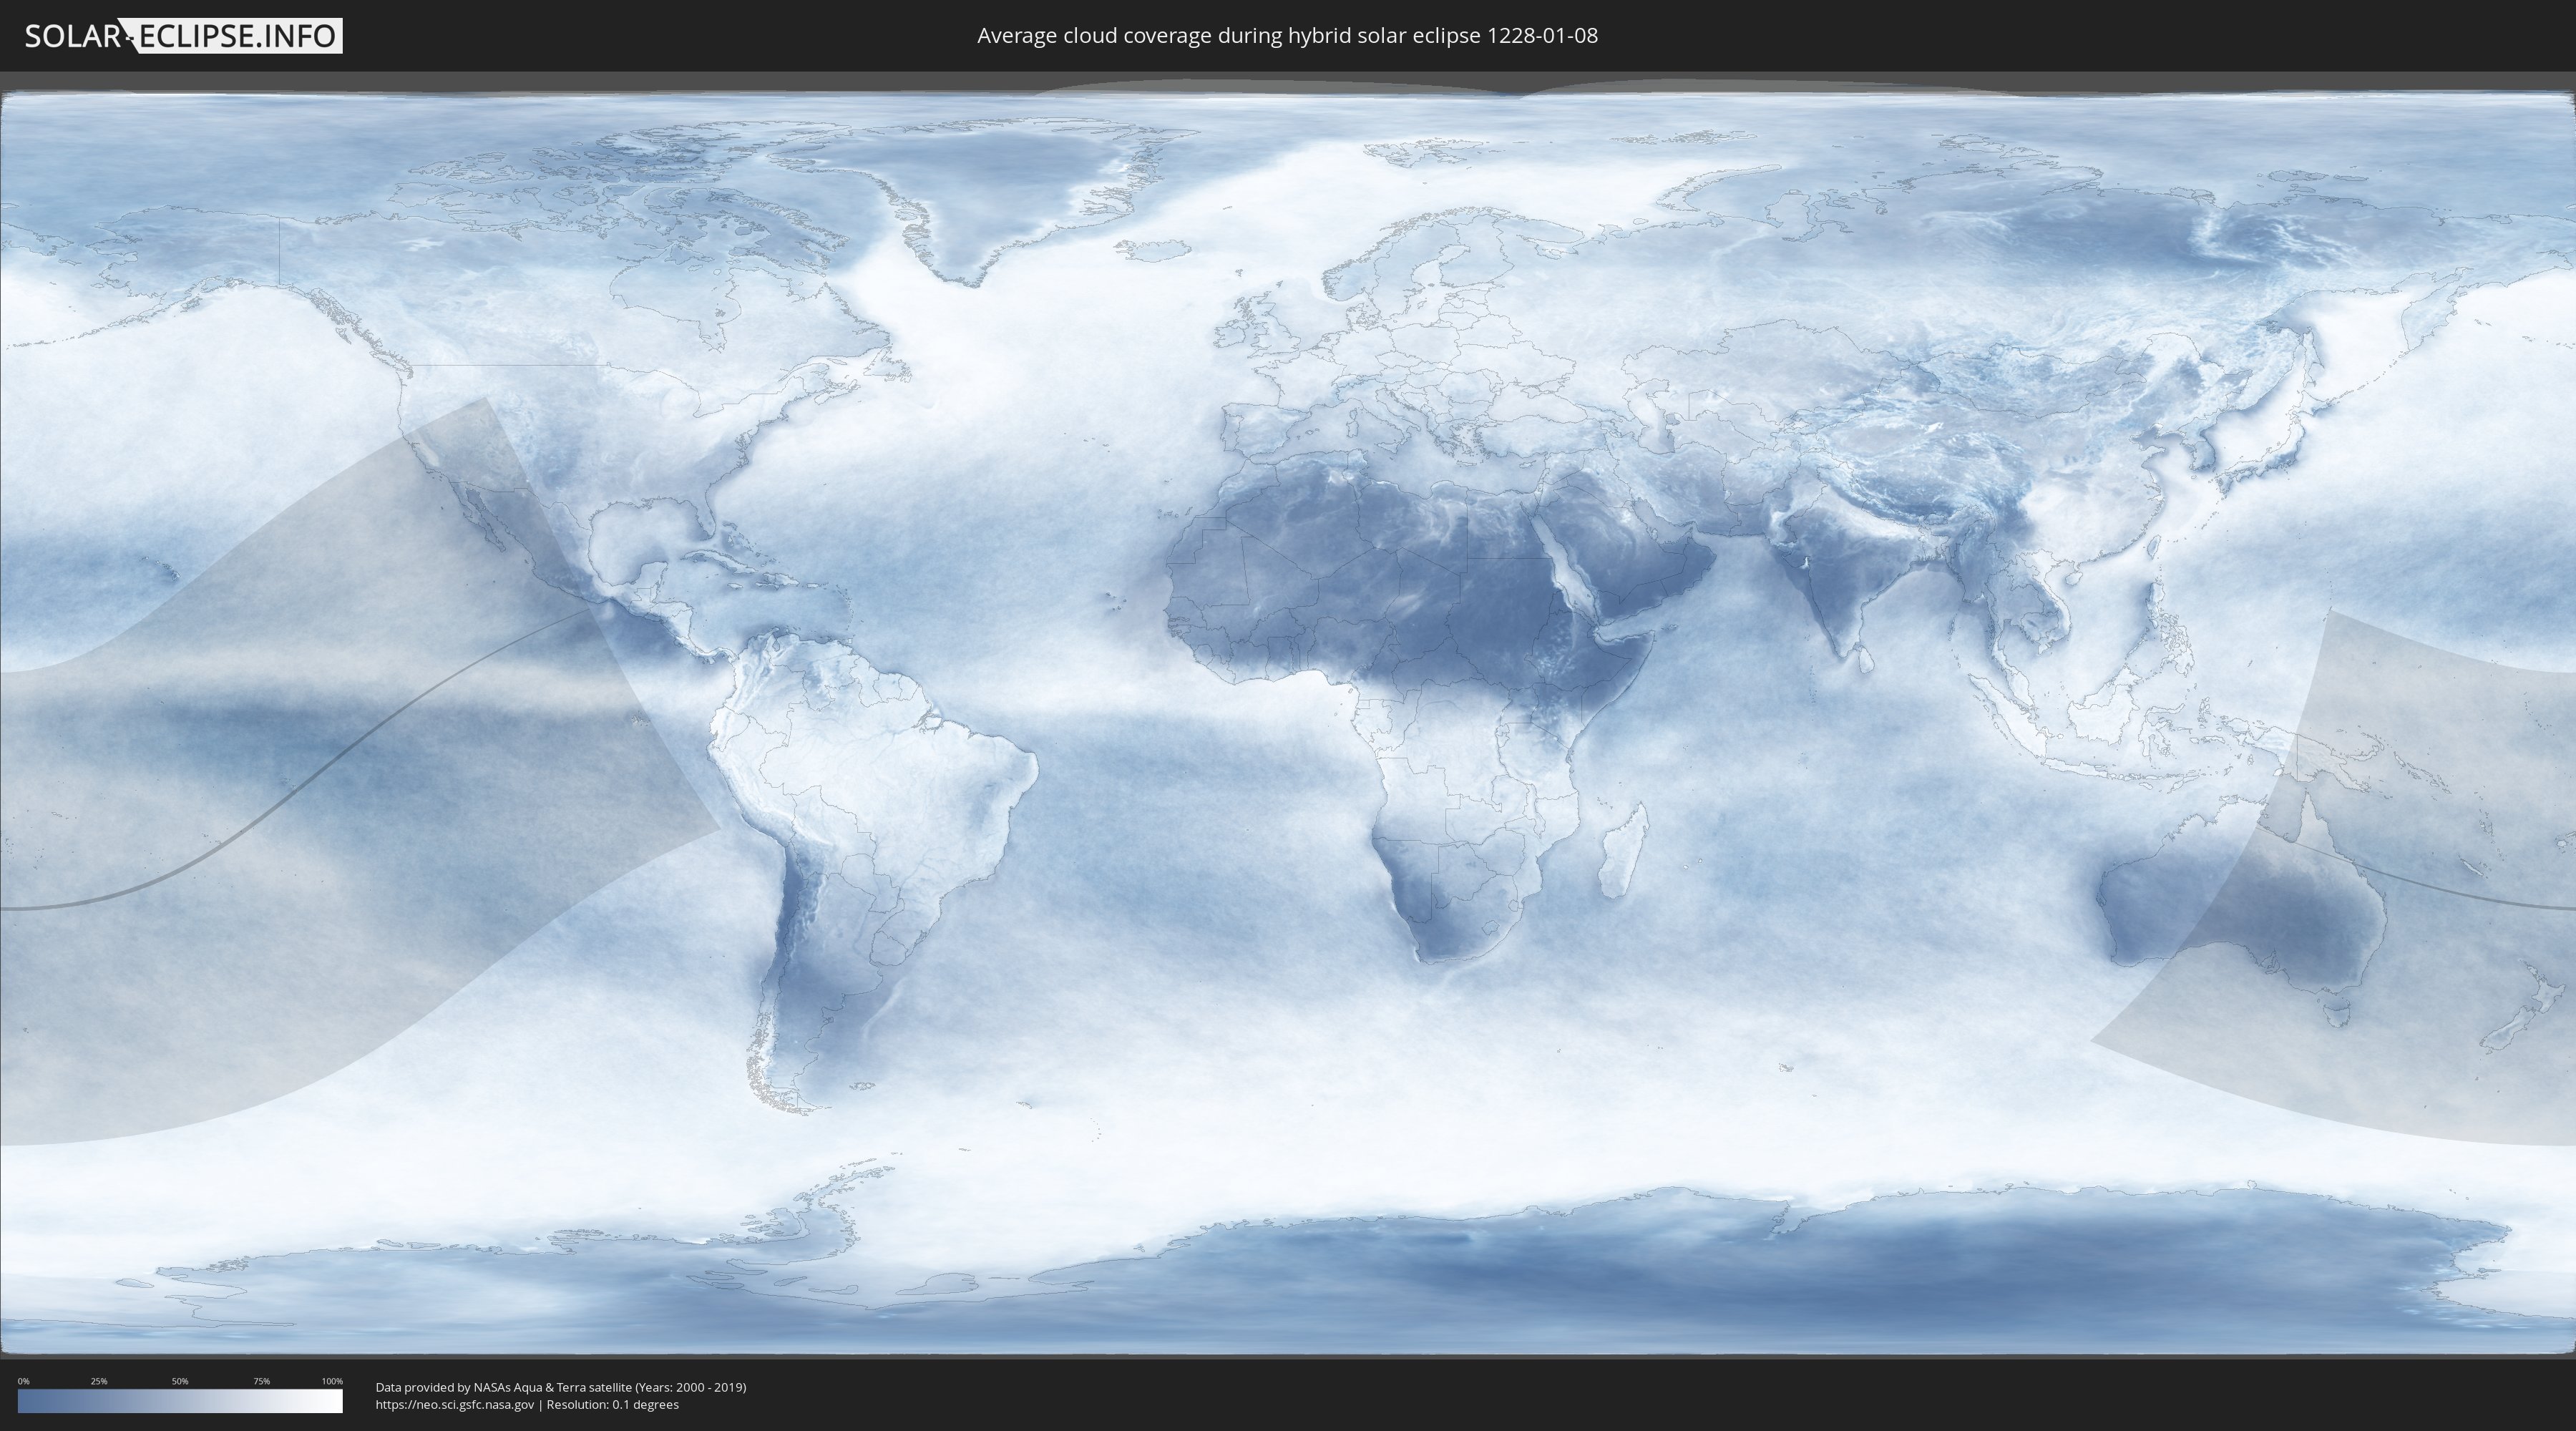
Task: Click the 25% legend label
Action: pyautogui.click(x=99, y=1381)
